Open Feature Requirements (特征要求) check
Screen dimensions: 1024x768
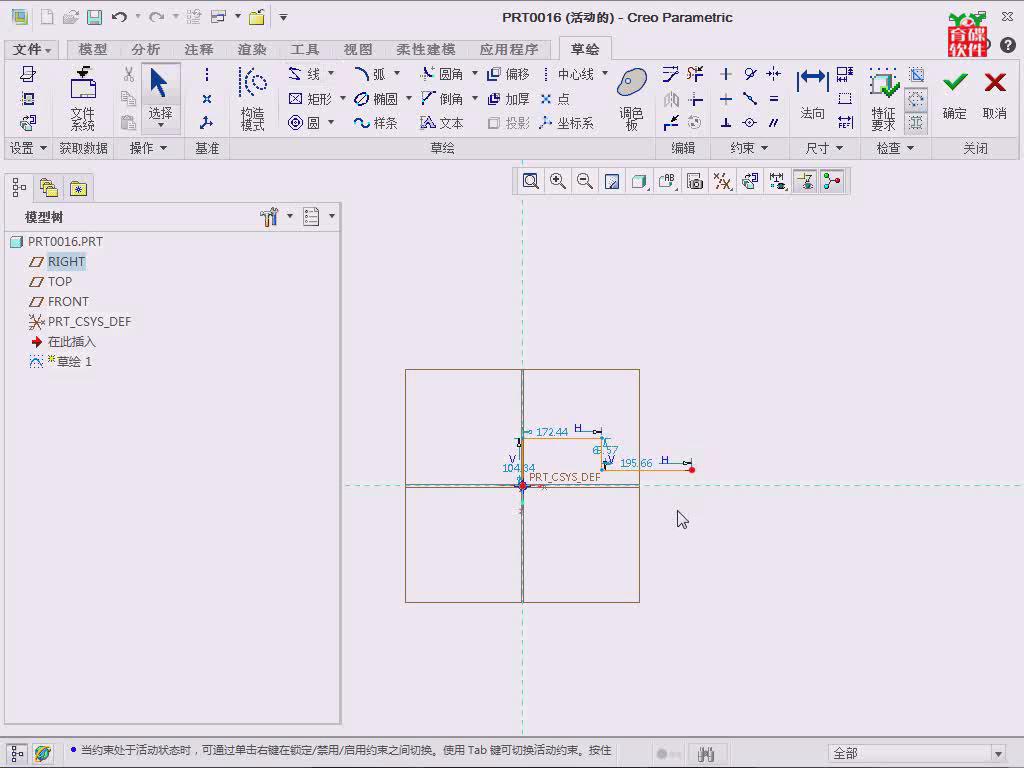[x=884, y=99]
